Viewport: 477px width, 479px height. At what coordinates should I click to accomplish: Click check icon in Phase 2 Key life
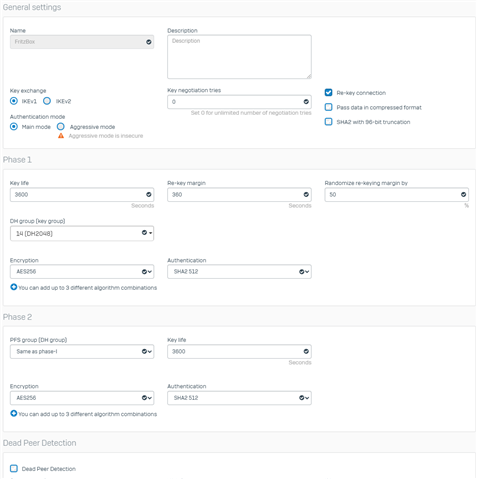coord(306,351)
